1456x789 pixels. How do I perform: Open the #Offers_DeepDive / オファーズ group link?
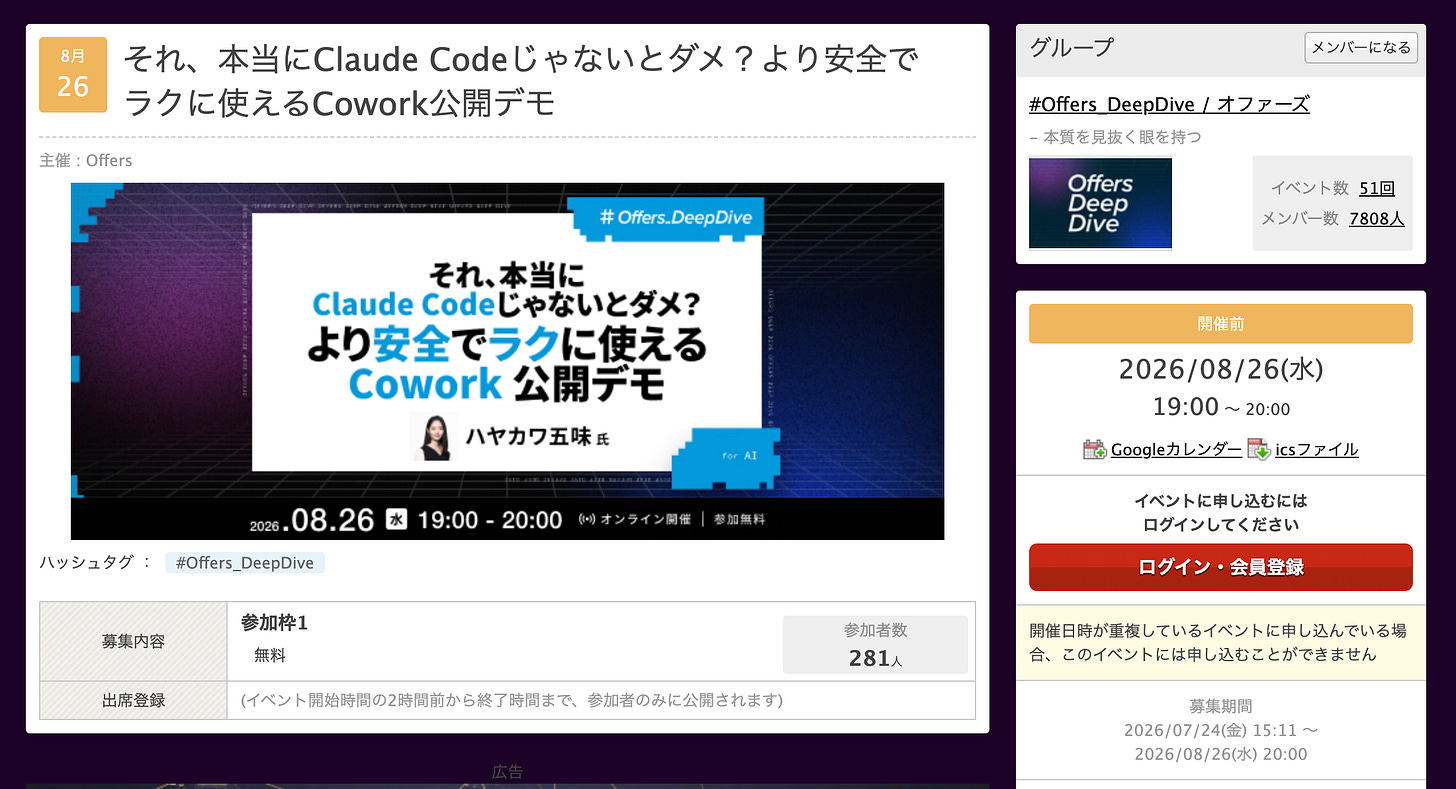(1169, 104)
